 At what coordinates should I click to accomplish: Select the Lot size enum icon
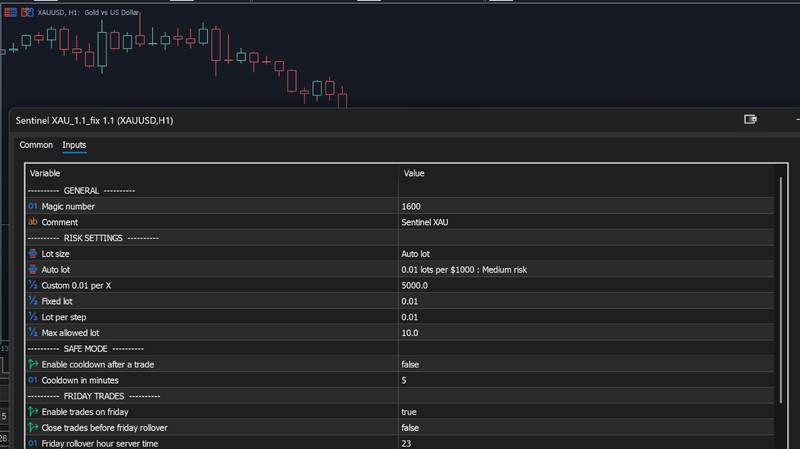33,254
